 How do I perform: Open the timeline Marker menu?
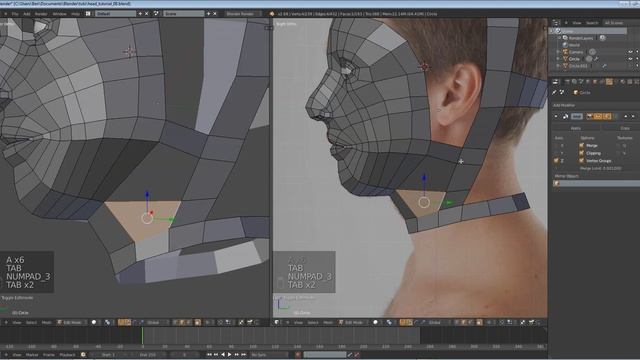point(32,355)
